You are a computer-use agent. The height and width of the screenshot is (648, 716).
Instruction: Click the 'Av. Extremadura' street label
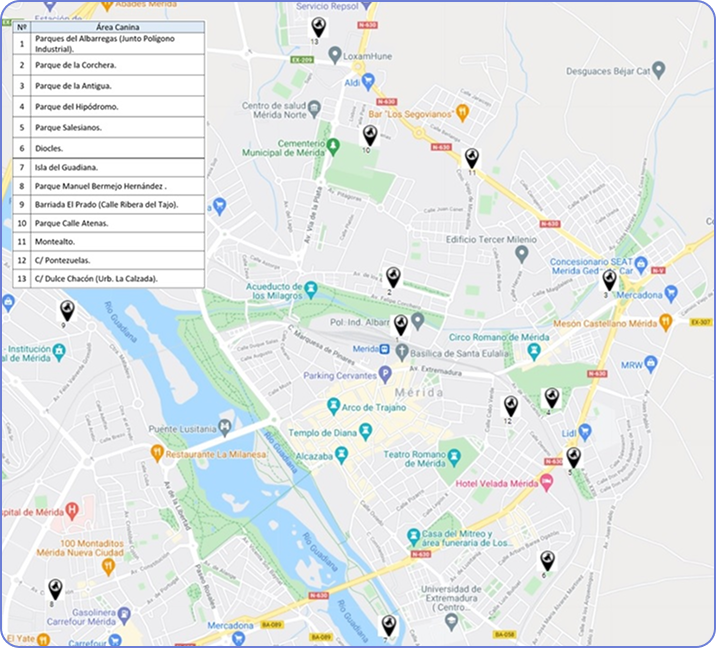(435, 370)
